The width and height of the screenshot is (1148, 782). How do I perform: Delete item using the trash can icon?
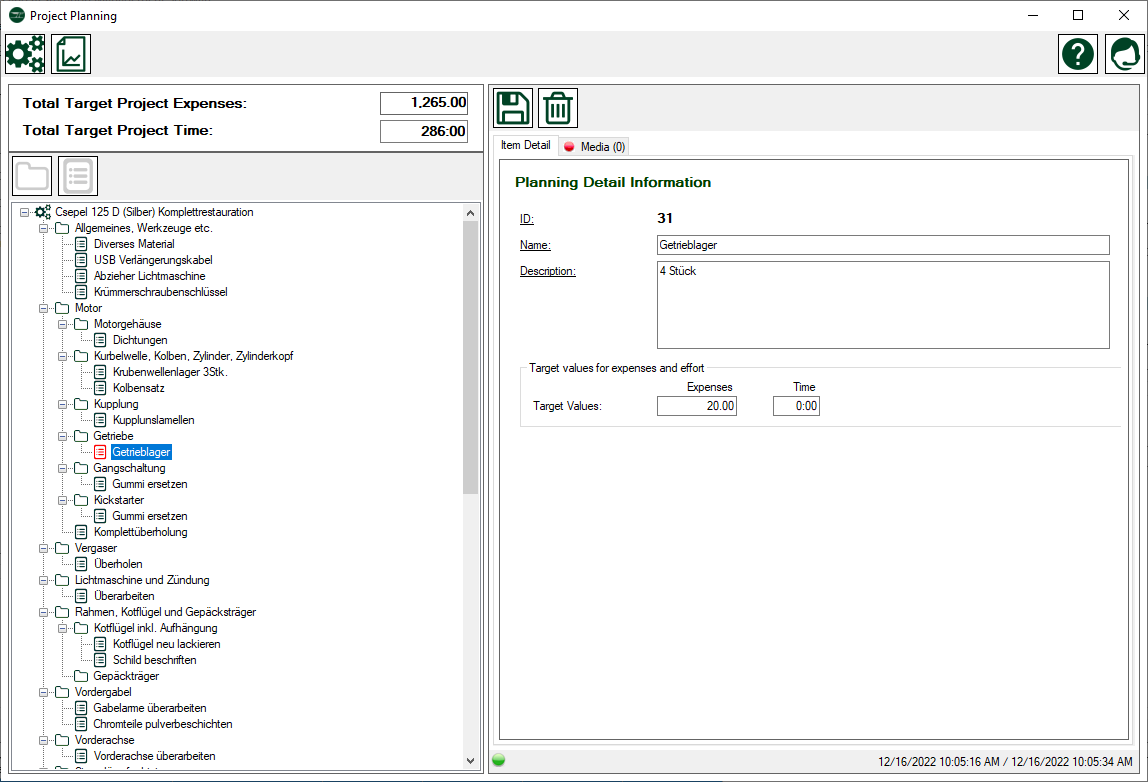point(558,108)
